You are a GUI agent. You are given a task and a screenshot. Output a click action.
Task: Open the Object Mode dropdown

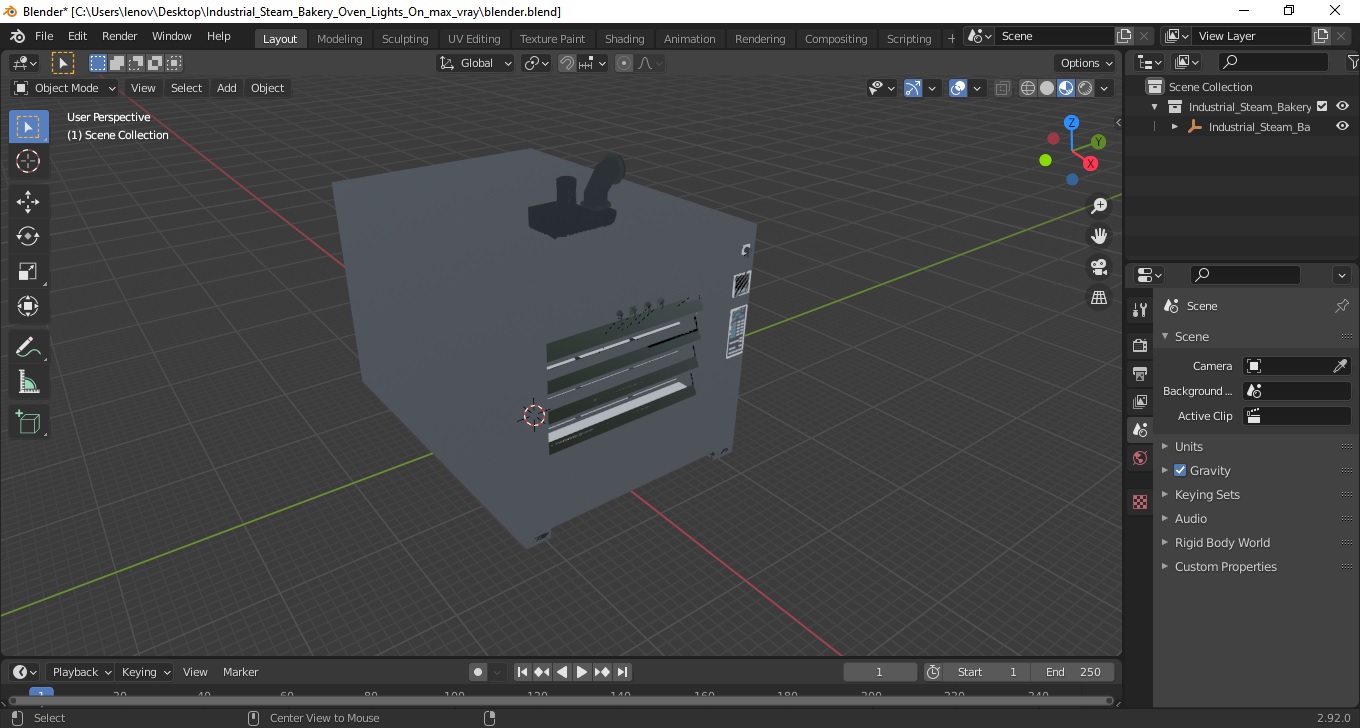pyautogui.click(x=65, y=88)
